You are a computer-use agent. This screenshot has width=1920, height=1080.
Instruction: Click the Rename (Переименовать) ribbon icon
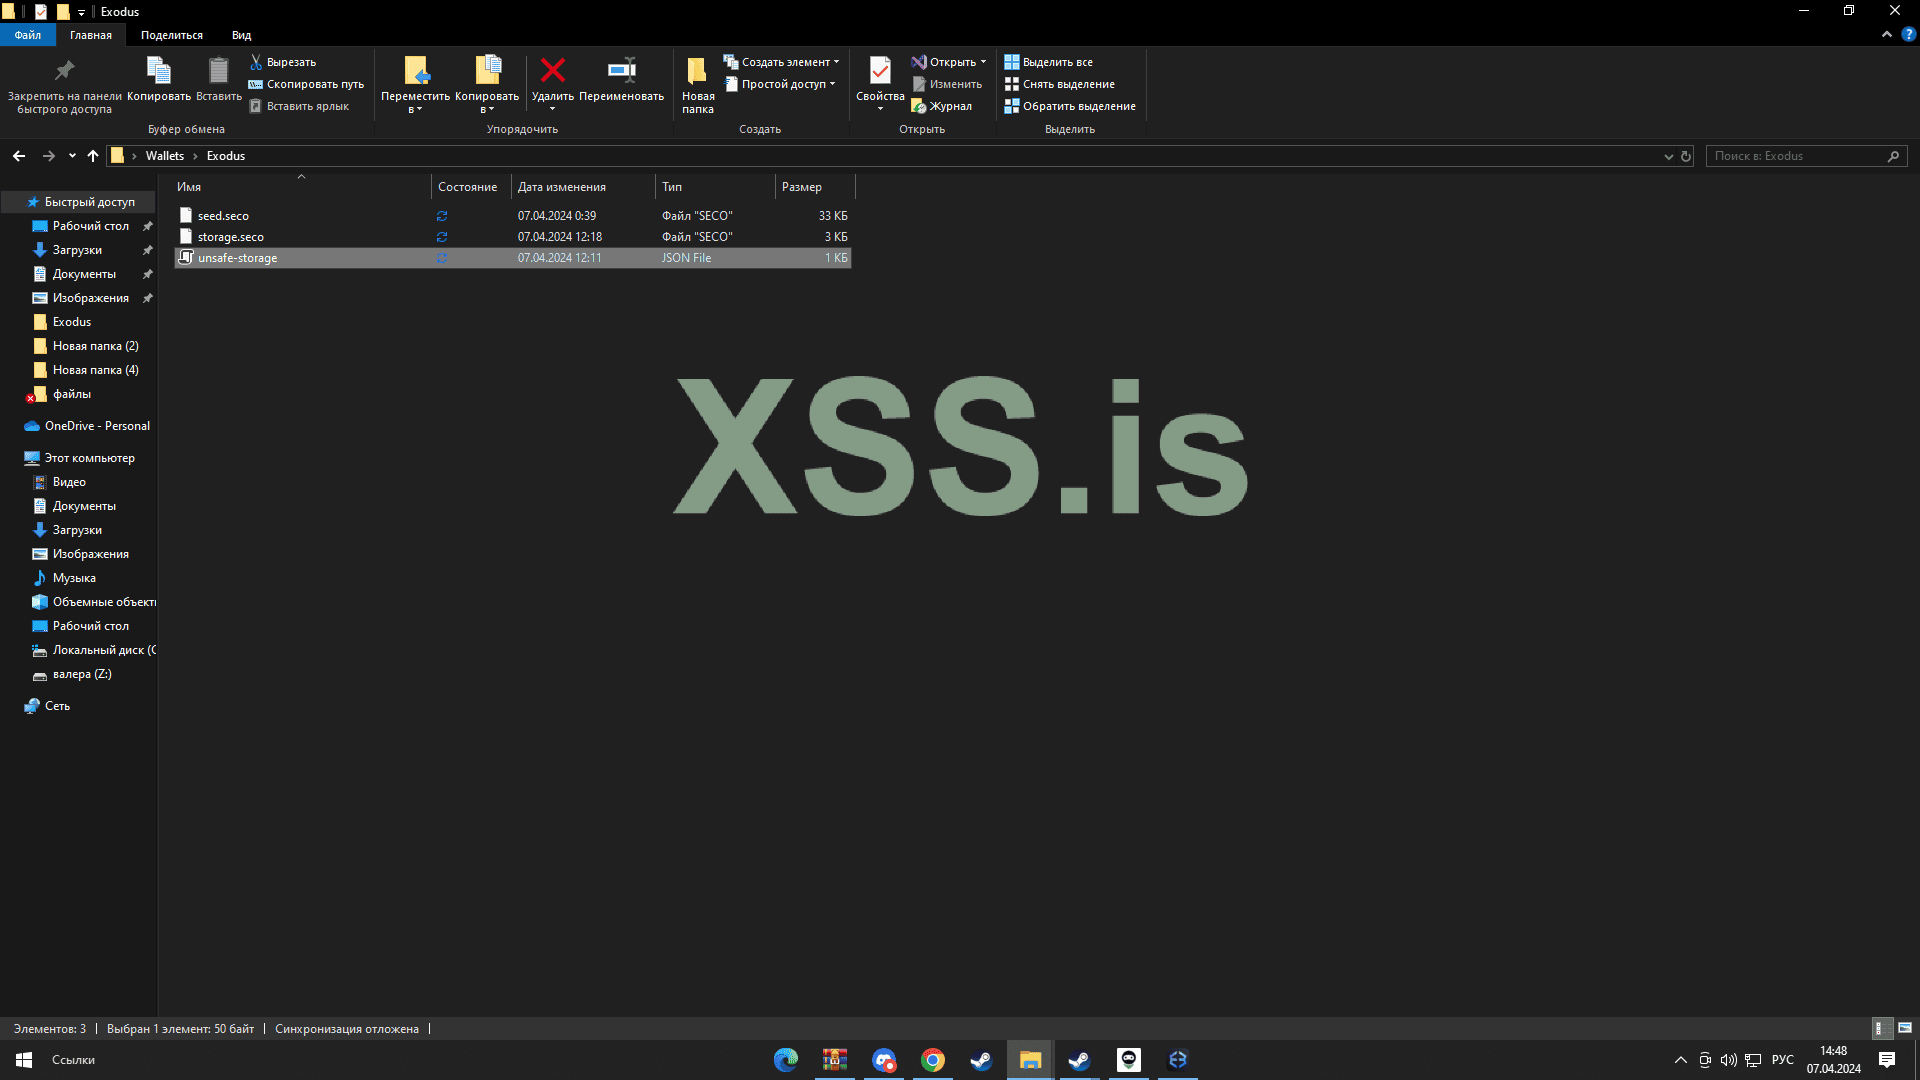click(621, 71)
